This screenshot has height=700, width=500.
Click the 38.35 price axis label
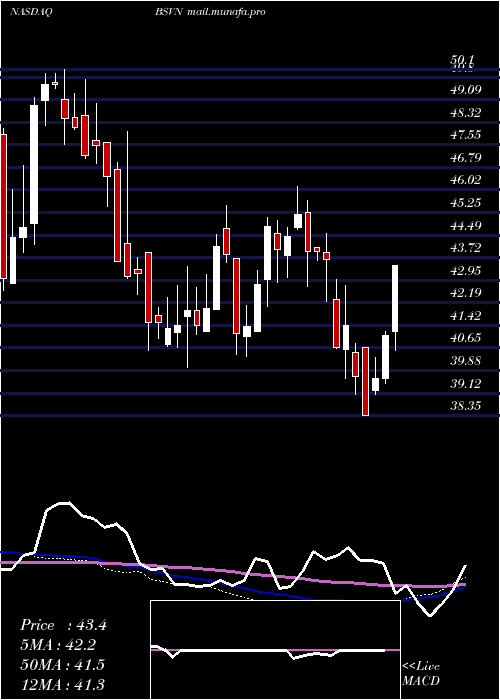click(x=466, y=406)
